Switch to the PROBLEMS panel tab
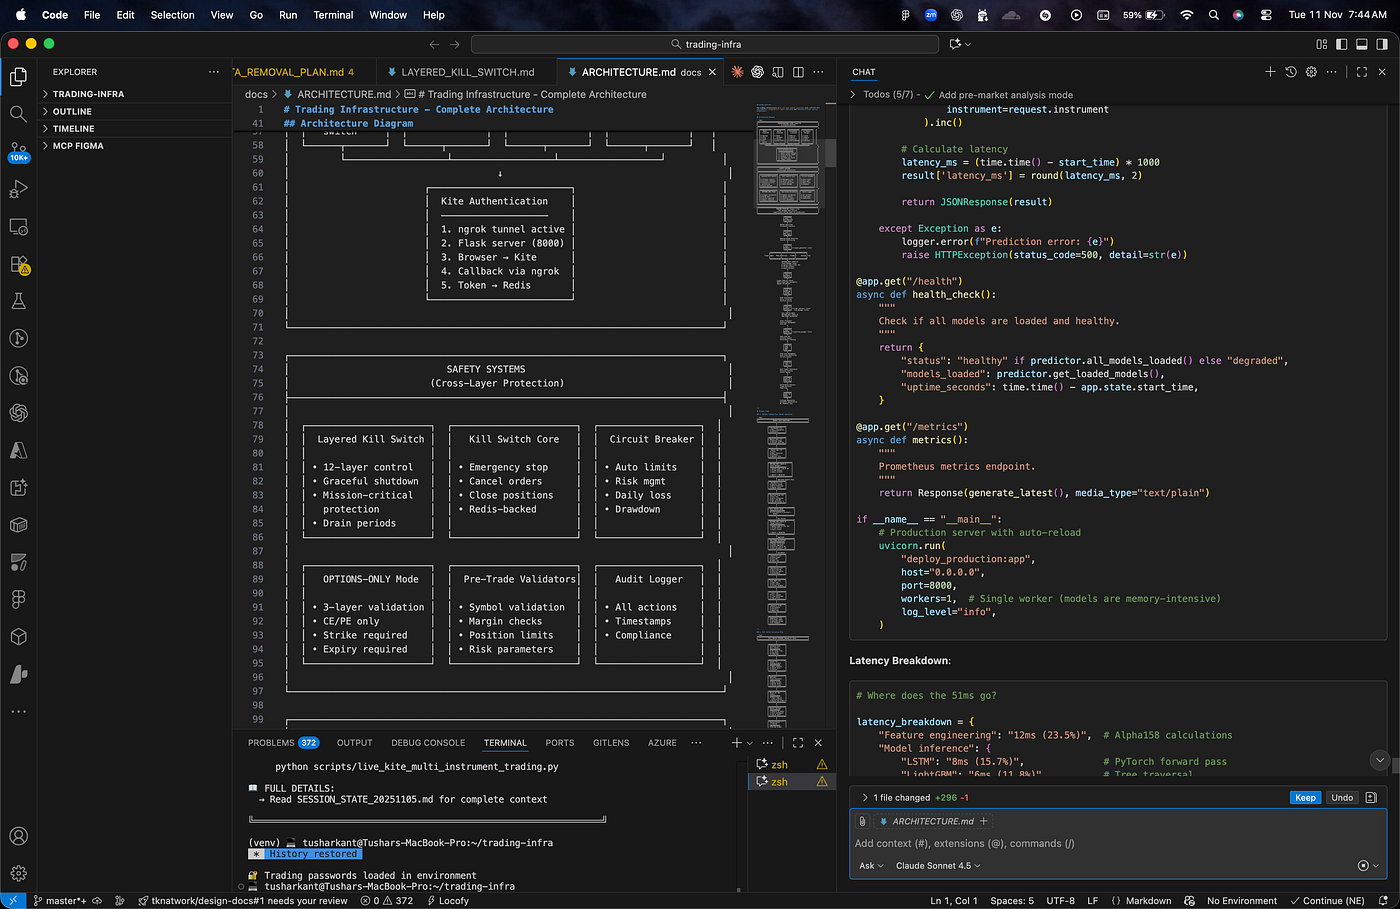Viewport: 1400px width, 909px height. tap(282, 743)
